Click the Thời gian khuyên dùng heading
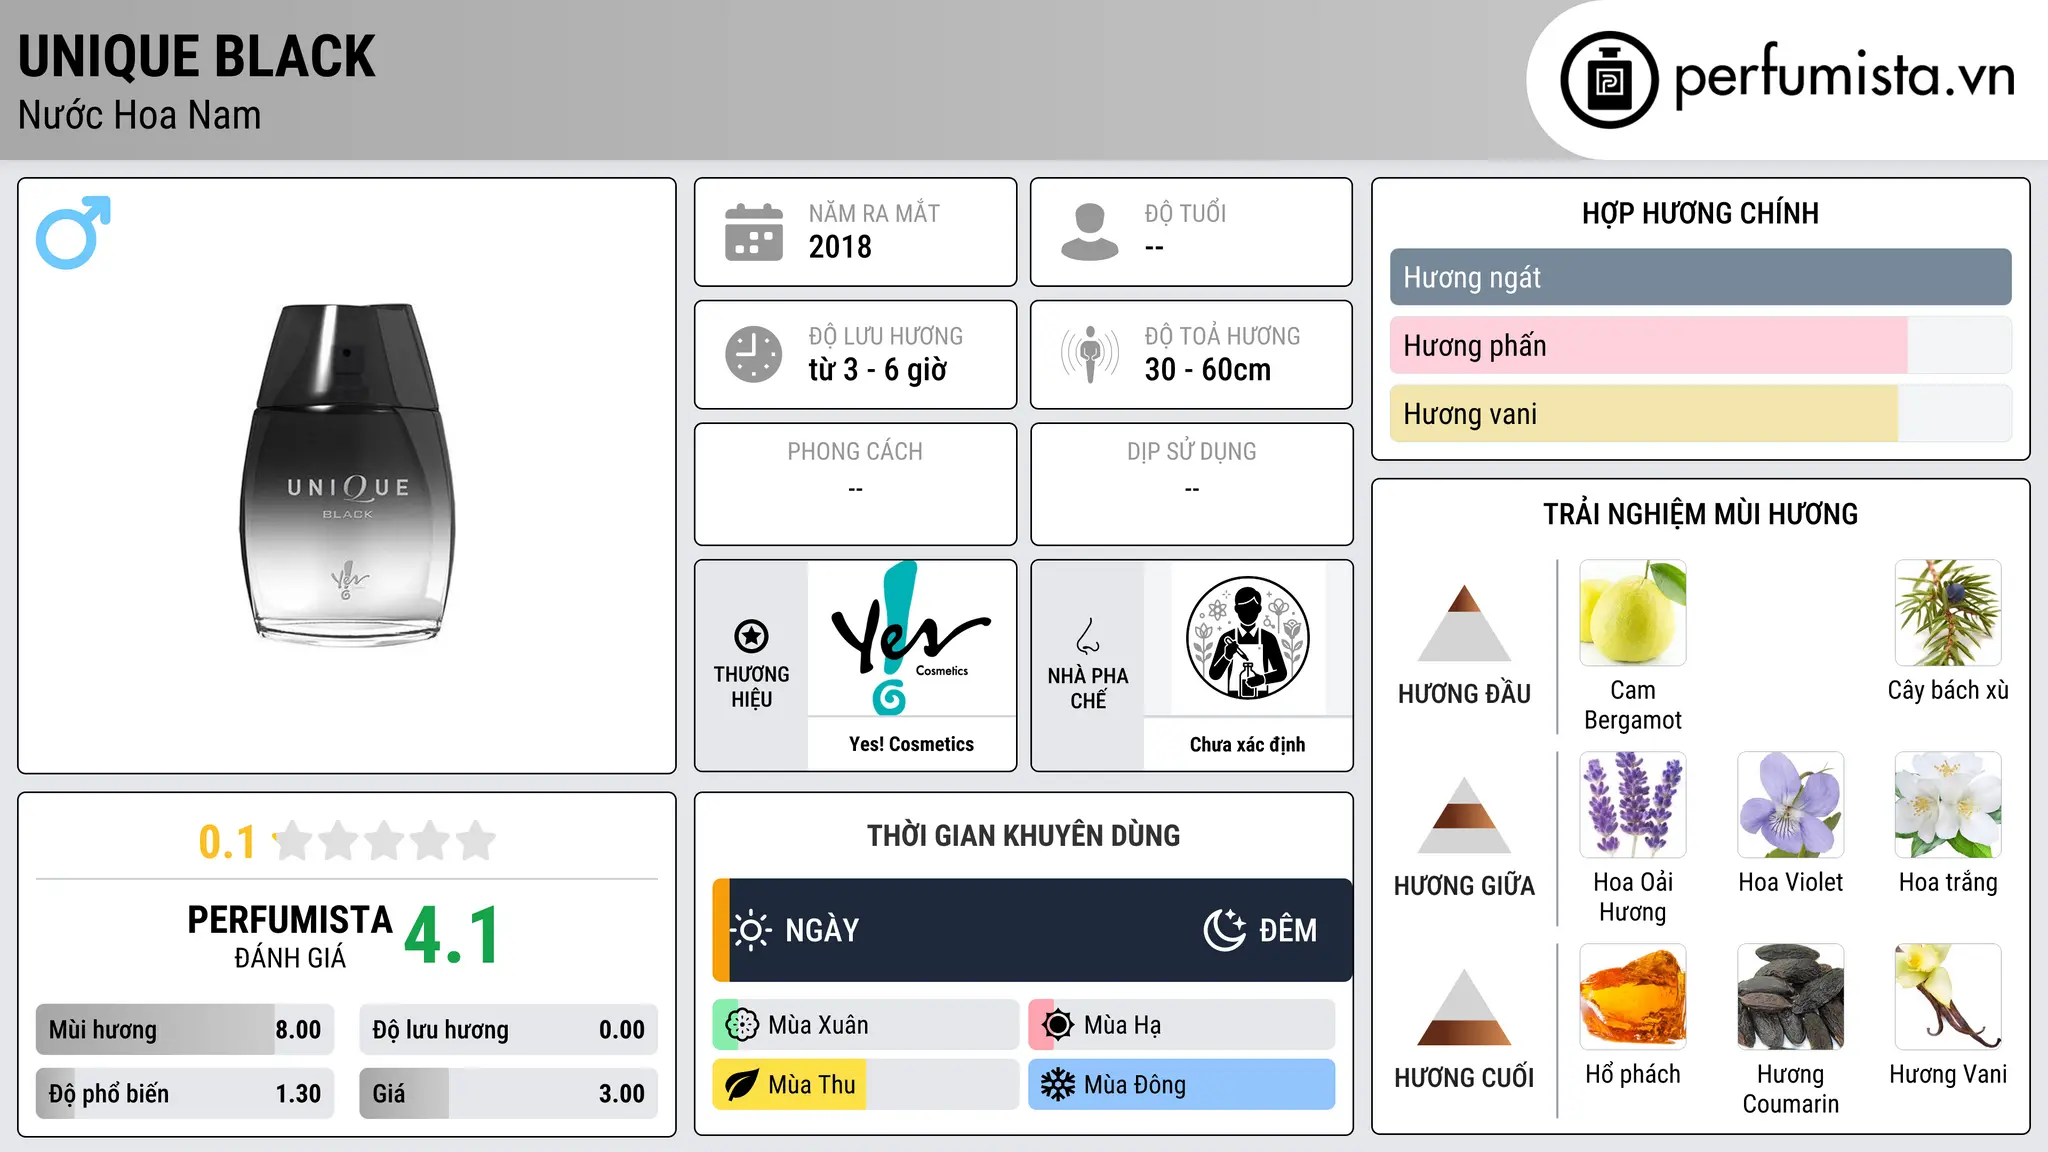This screenshot has width=2048, height=1152. click(1023, 835)
